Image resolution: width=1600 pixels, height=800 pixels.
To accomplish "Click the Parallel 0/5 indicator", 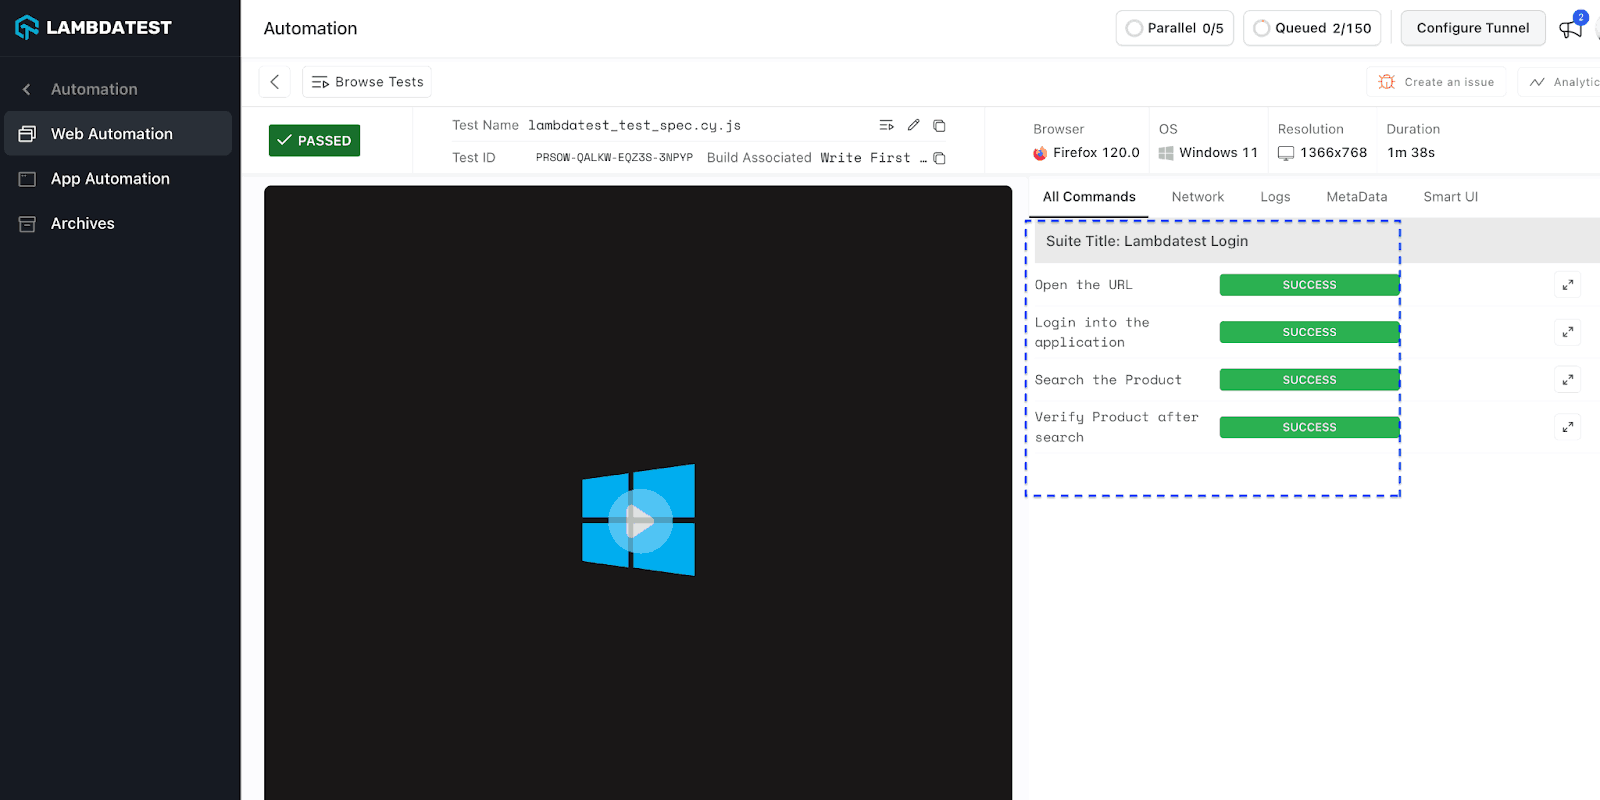I will pos(1174,28).
